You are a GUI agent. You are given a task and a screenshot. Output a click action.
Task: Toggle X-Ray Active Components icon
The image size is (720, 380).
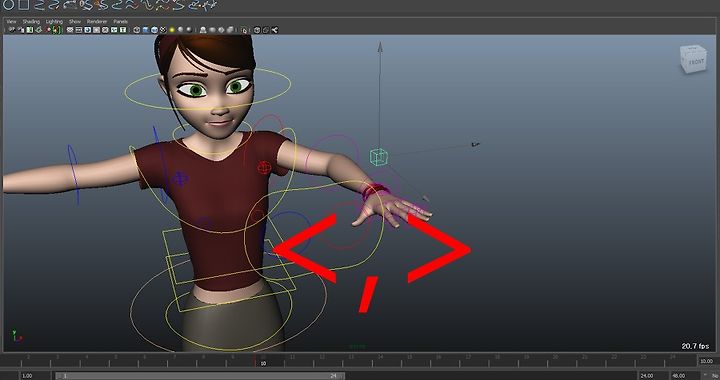click(x=221, y=30)
